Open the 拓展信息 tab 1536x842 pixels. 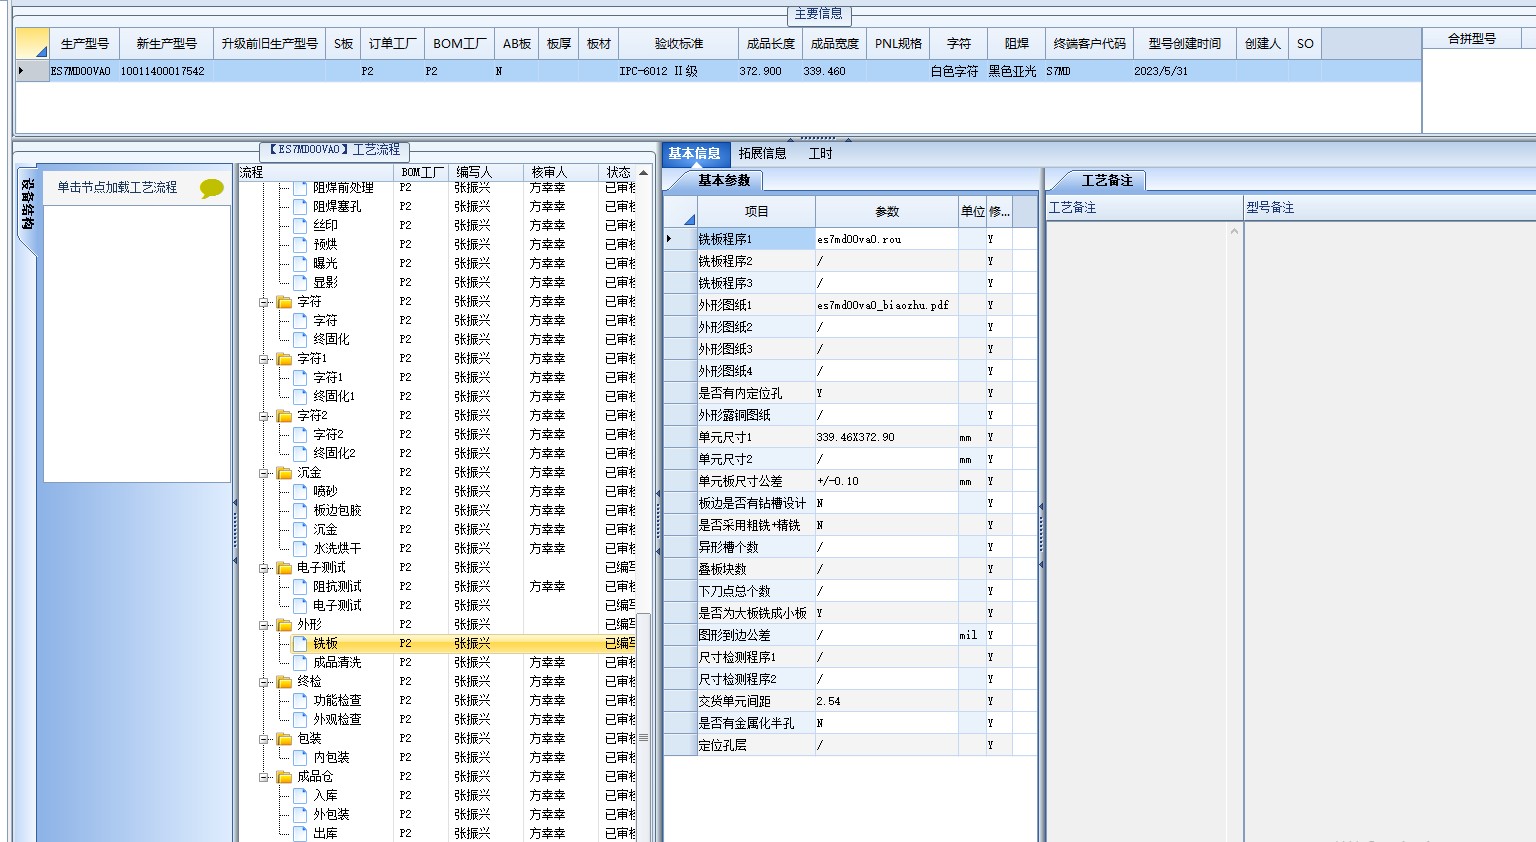[x=762, y=153]
